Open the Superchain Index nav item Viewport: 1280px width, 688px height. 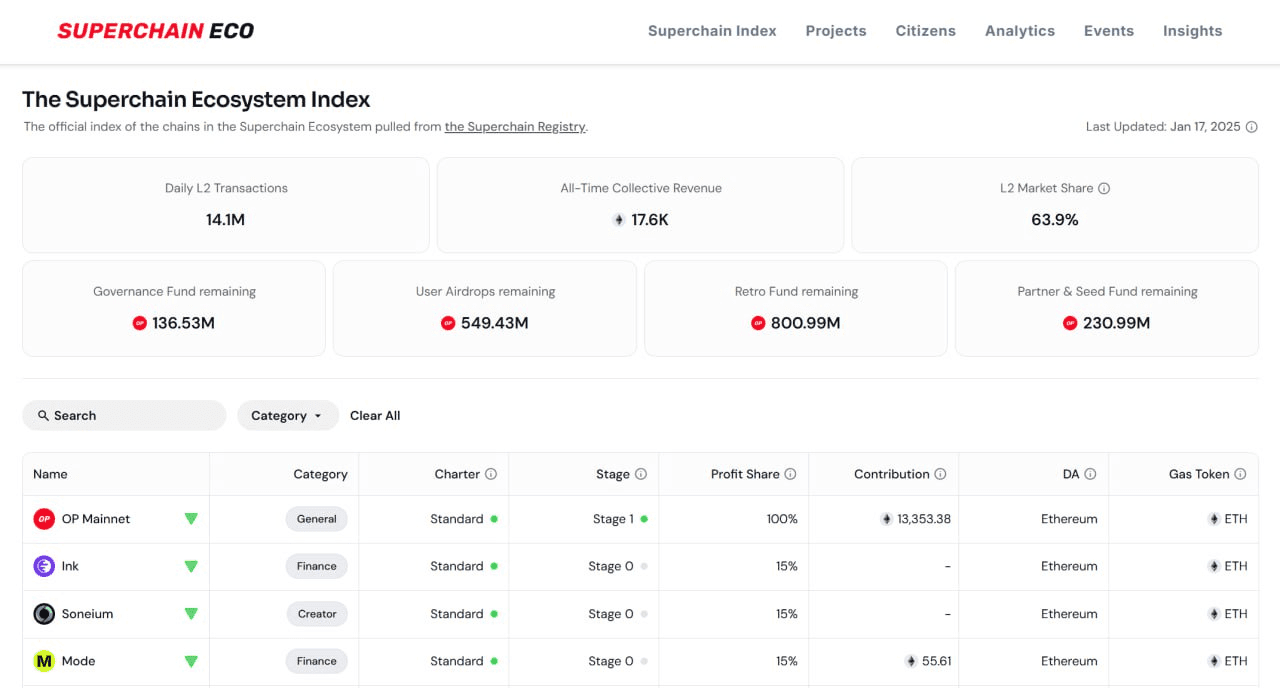(712, 31)
